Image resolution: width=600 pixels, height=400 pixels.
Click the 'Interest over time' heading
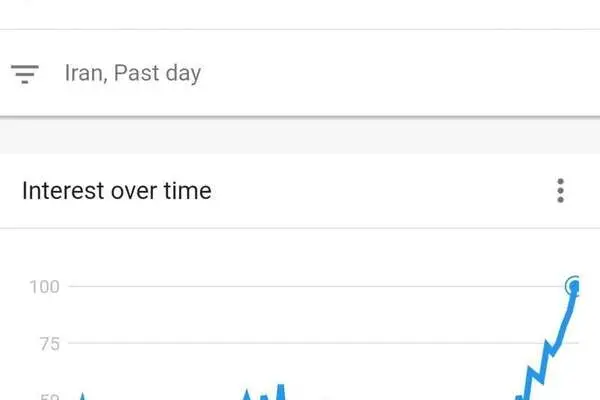coord(117,191)
